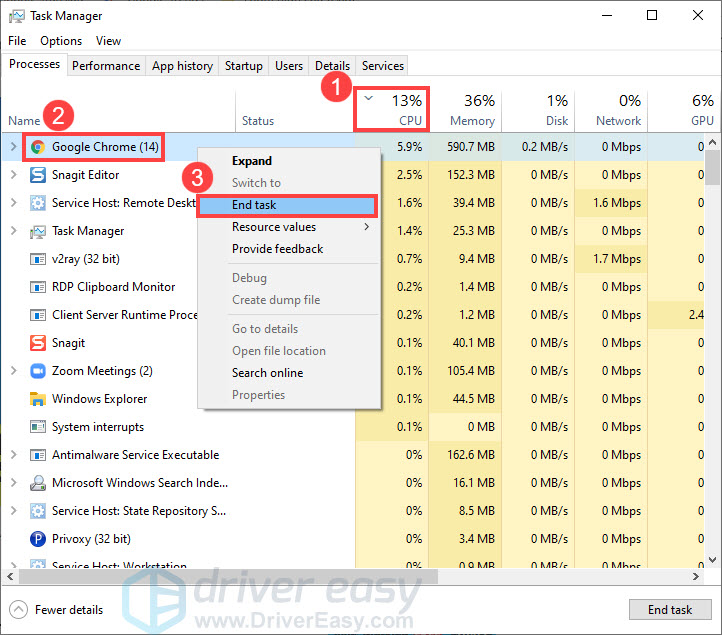Click the Snagit Editor icon

tap(38, 175)
